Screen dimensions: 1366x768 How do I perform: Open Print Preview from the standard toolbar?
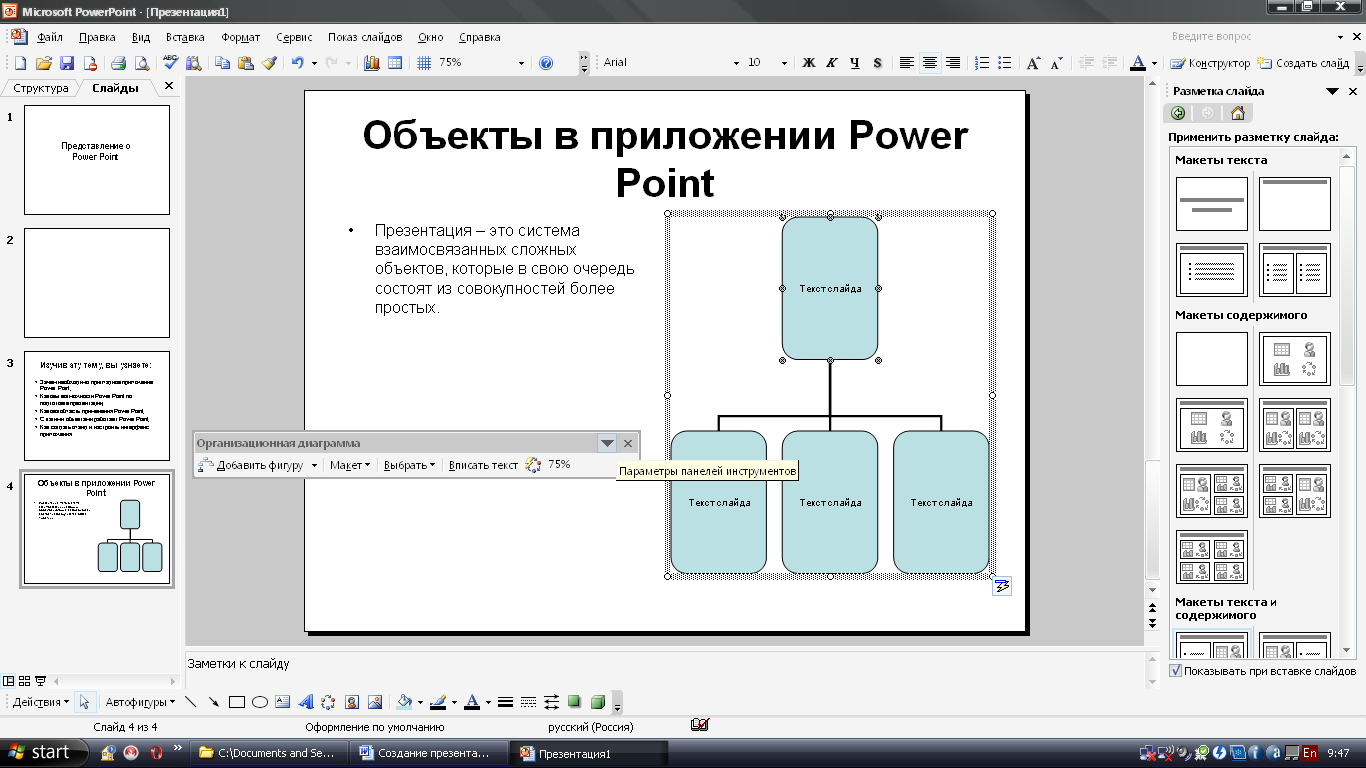[x=141, y=62]
